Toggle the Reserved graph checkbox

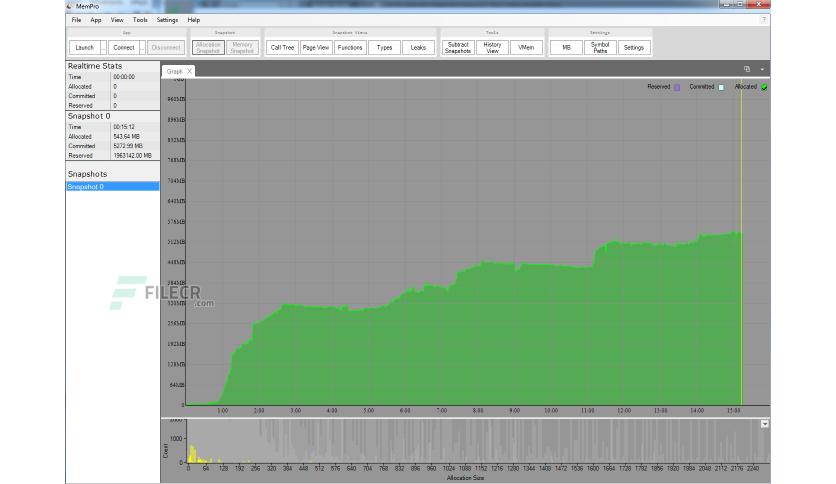(x=677, y=87)
